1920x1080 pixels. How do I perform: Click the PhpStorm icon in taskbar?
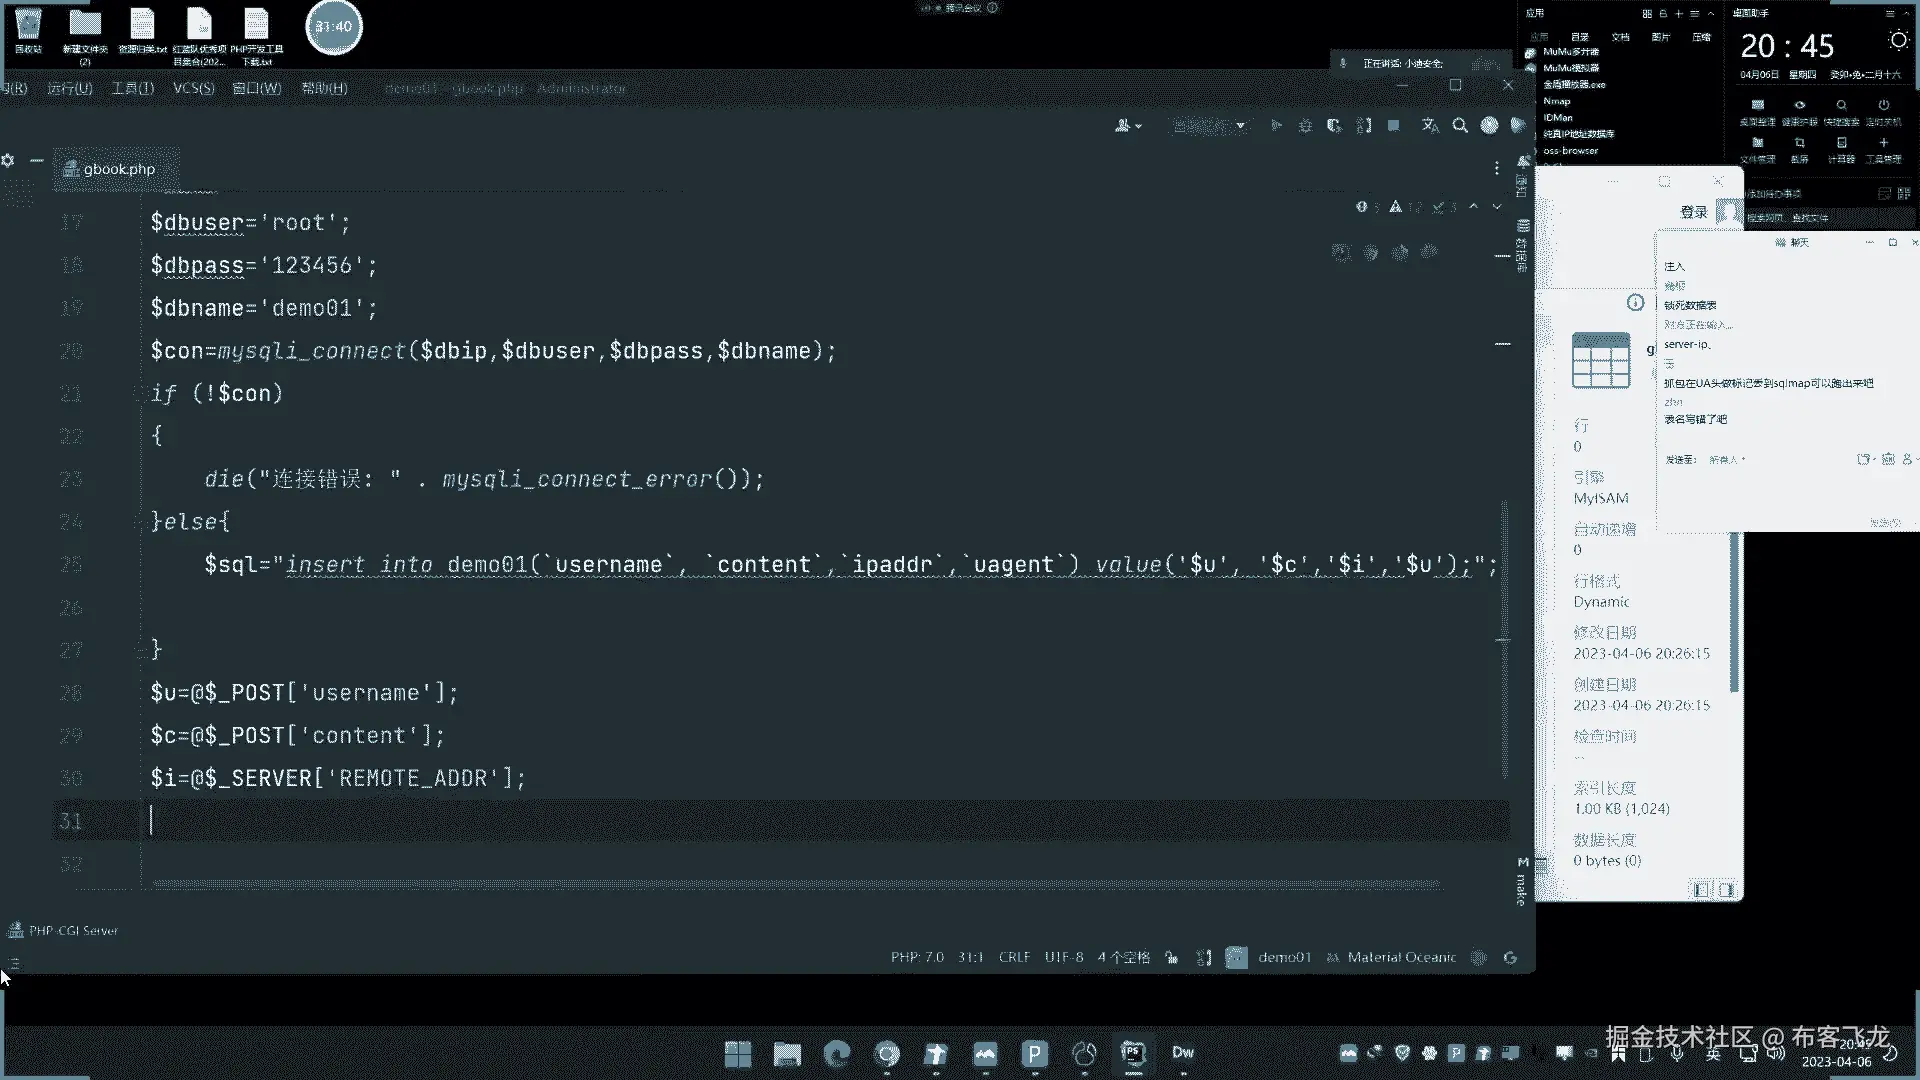pos(1133,1053)
